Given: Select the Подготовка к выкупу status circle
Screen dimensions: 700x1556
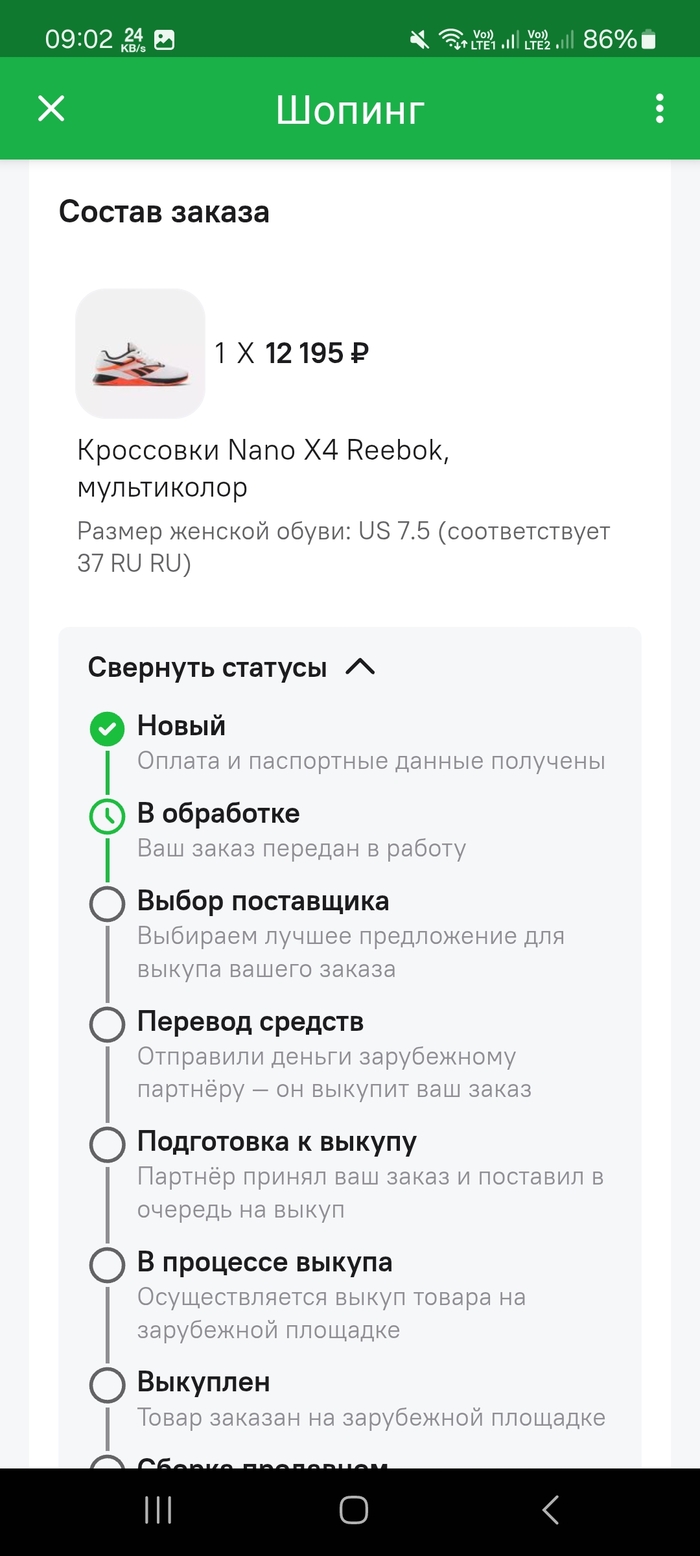Looking at the screenshot, I should [x=107, y=1145].
